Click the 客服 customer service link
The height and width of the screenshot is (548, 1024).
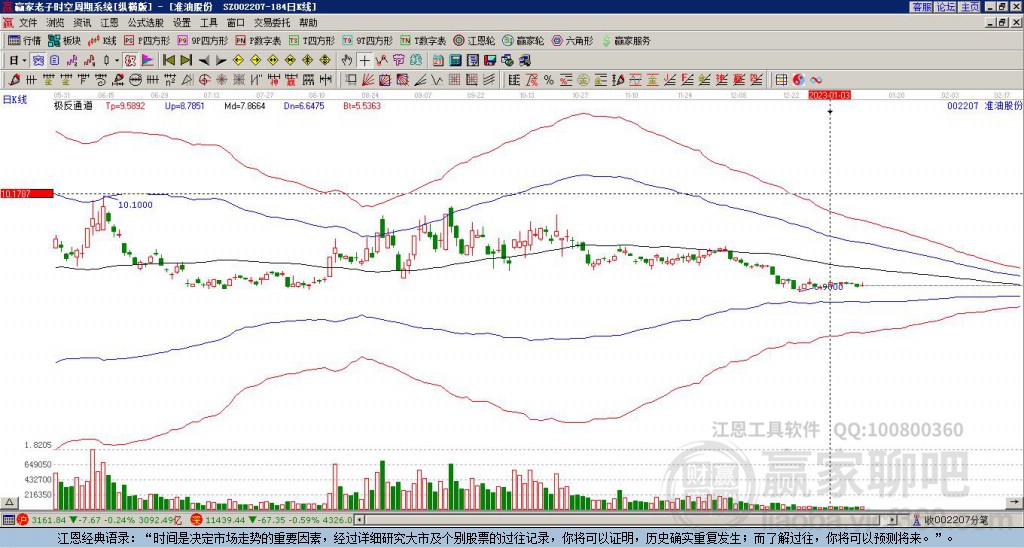tap(921, 7)
